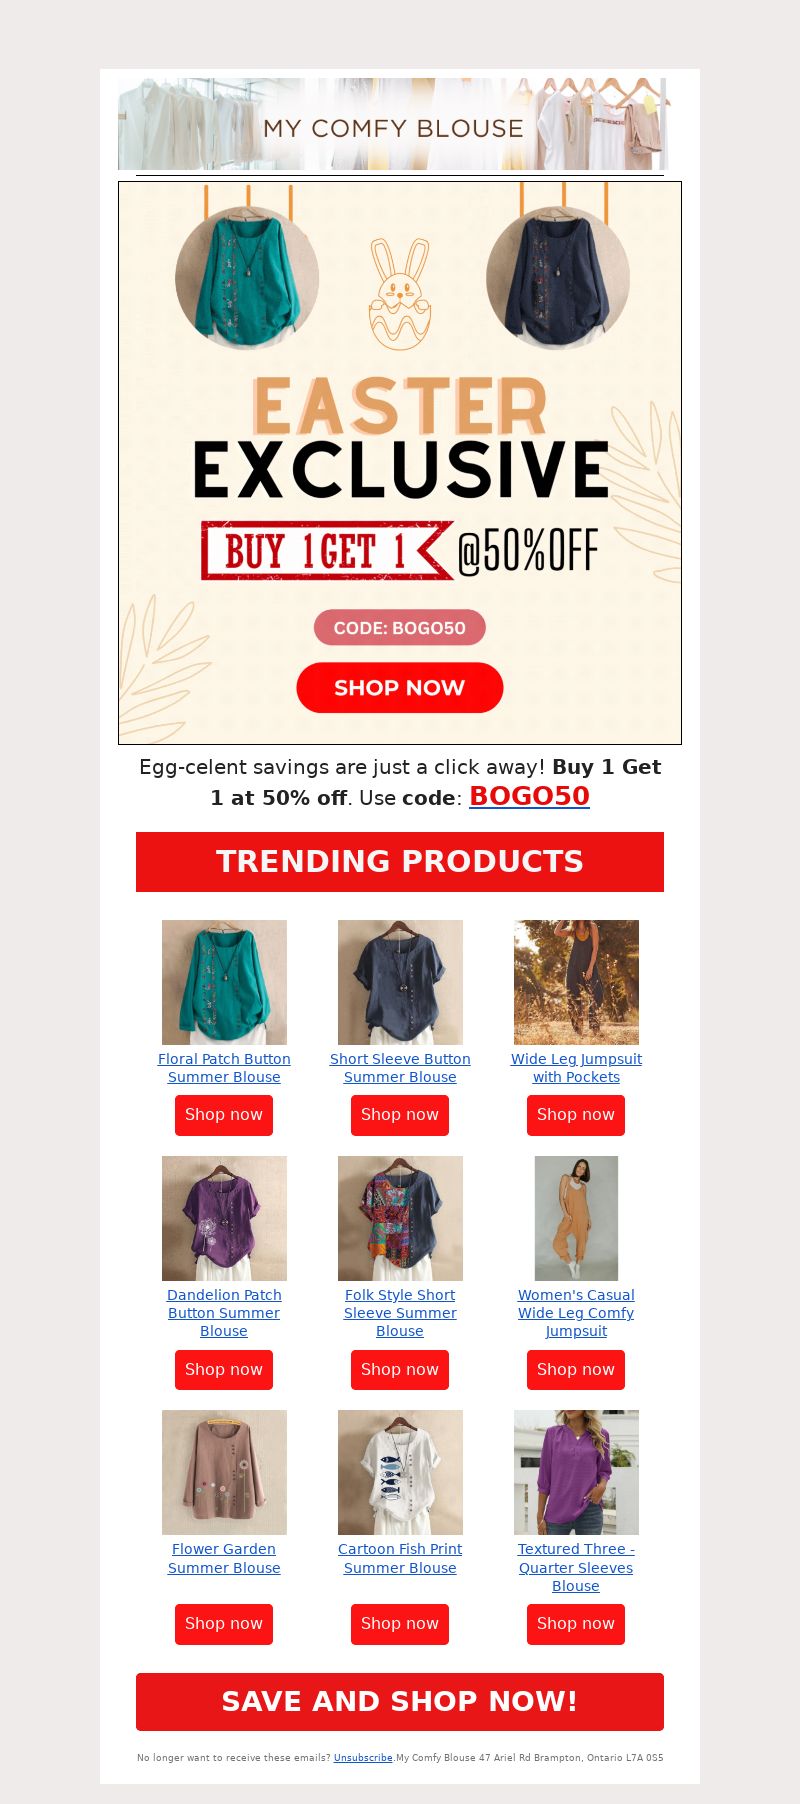This screenshot has height=1804, width=800.
Task: Click the SHOP NOW banner button
Action: tap(399, 688)
